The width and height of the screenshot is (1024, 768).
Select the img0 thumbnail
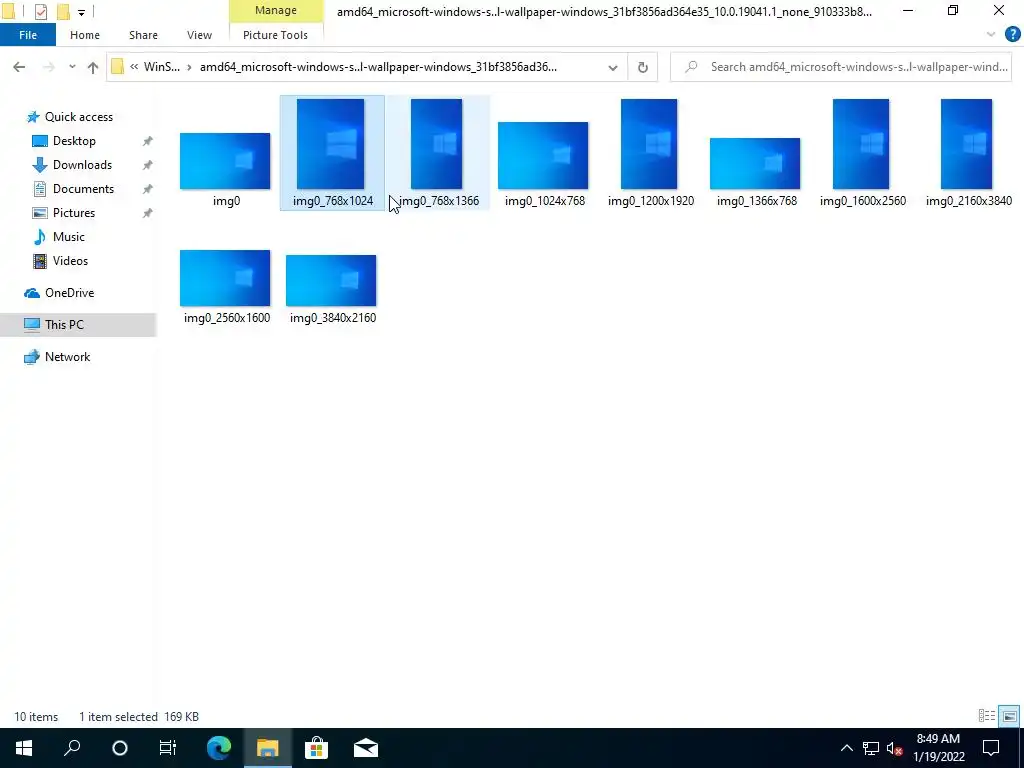pos(225,161)
